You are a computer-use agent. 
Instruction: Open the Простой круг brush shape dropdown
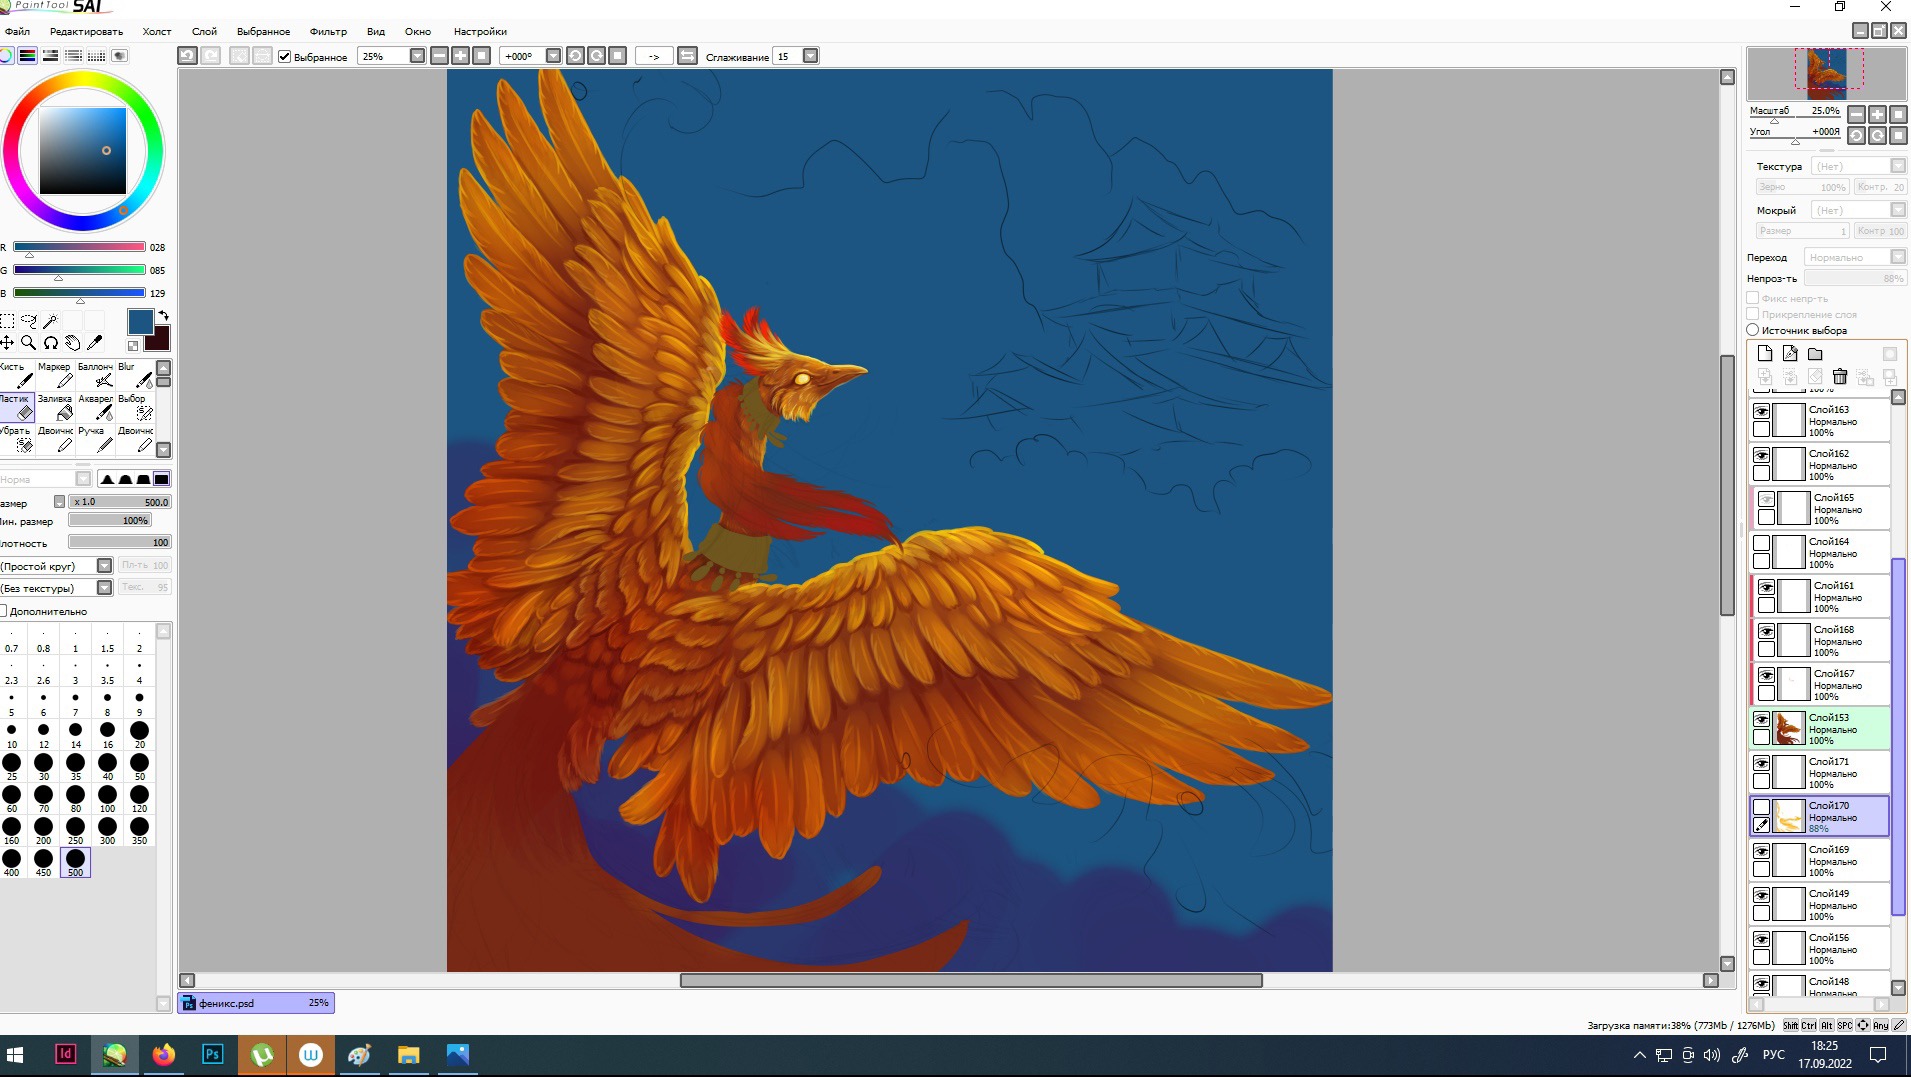point(104,566)
